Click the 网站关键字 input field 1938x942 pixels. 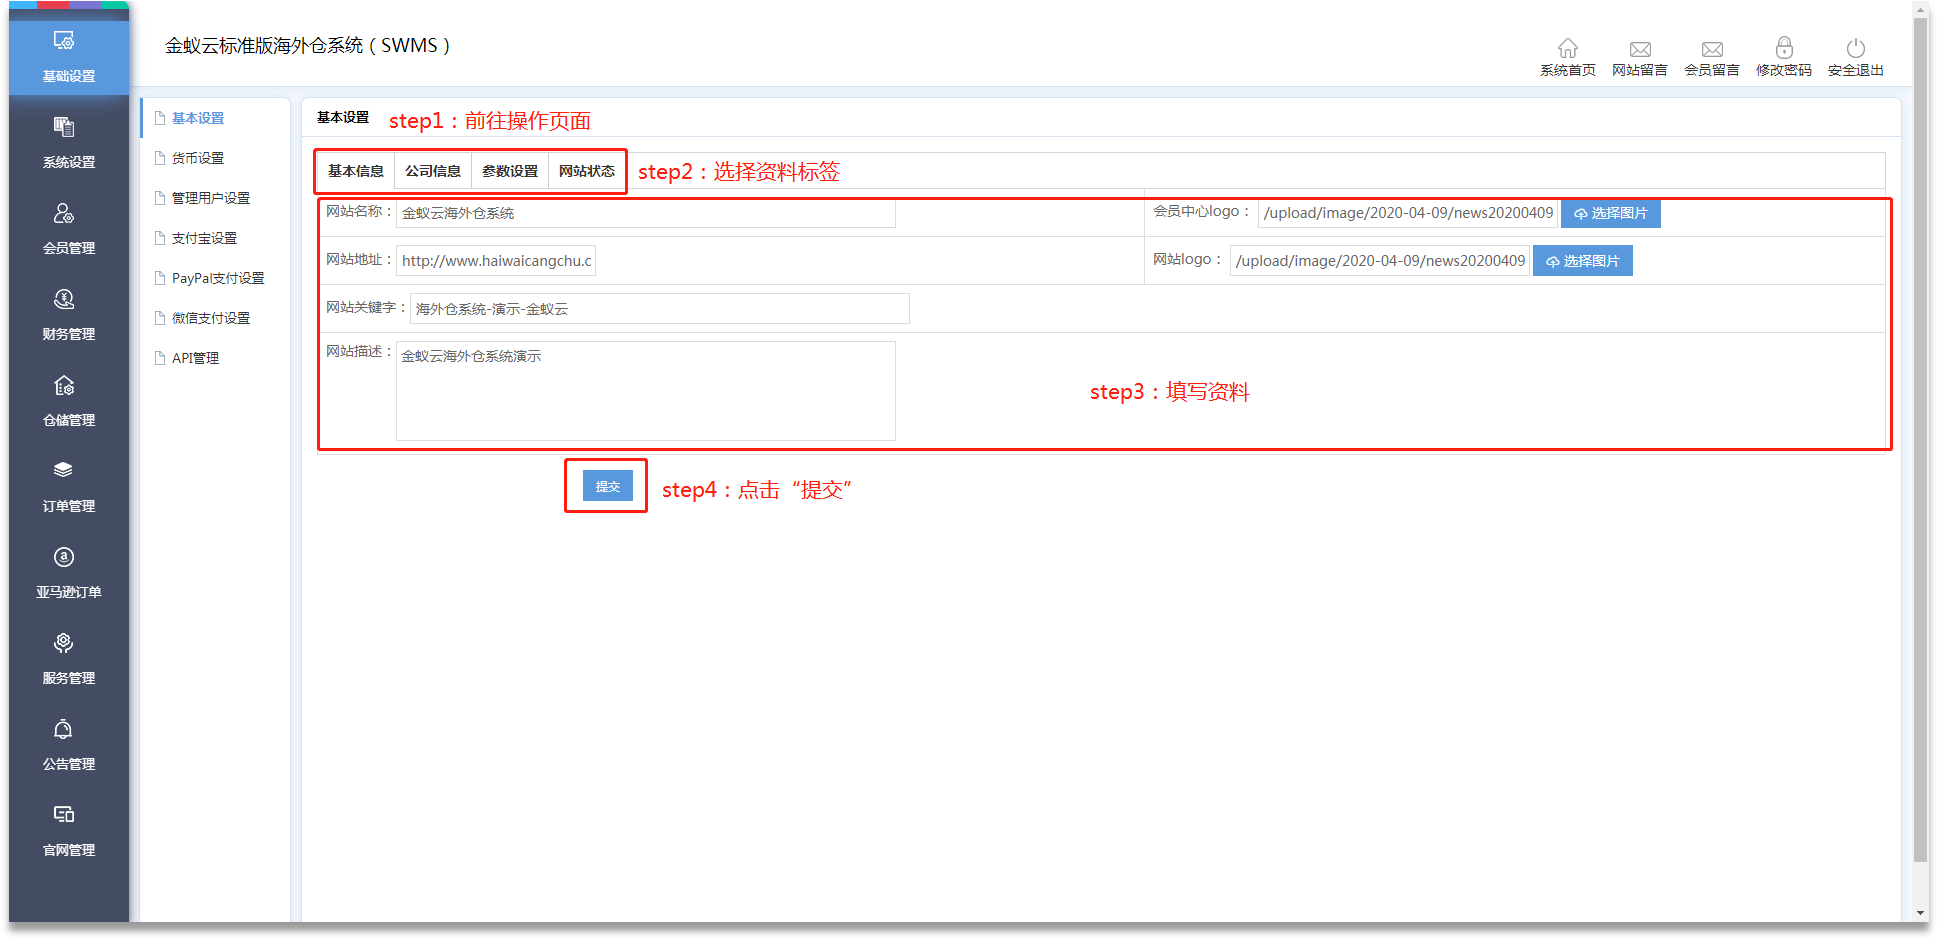point(659,309)
